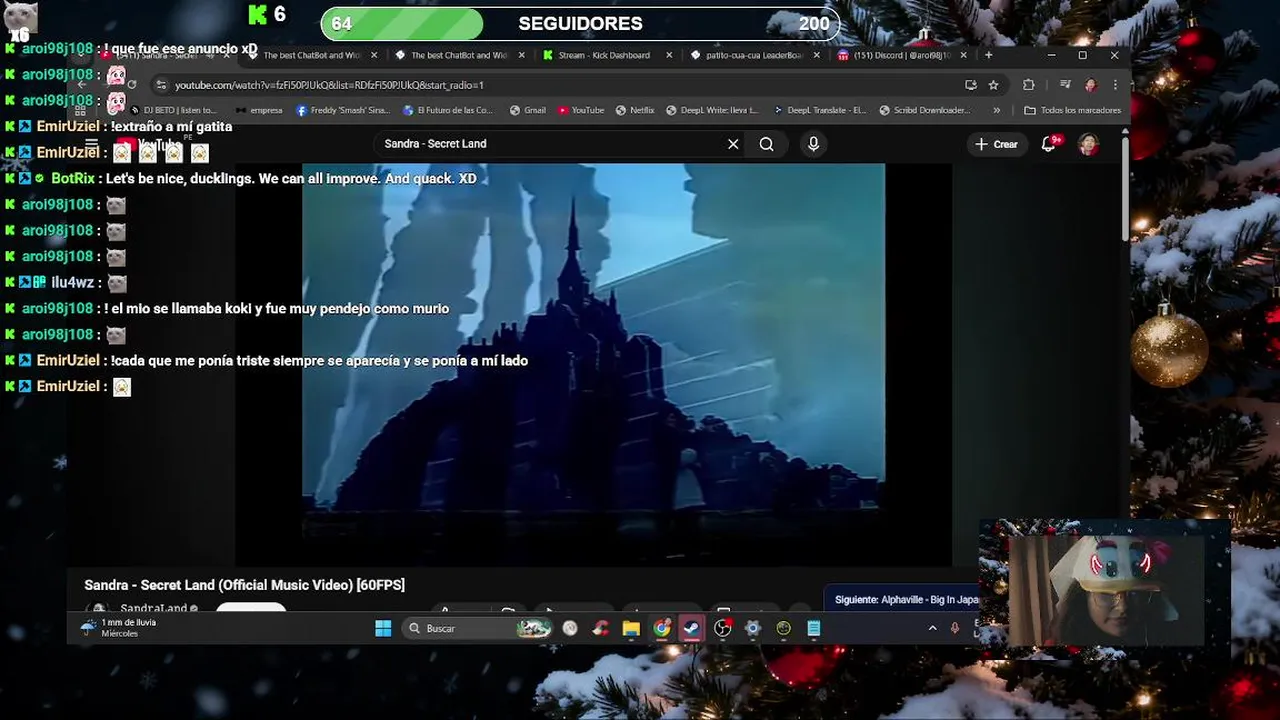Open Steam from the taskbar
Screen dimensions: 1280x720
tap(692, 628)
